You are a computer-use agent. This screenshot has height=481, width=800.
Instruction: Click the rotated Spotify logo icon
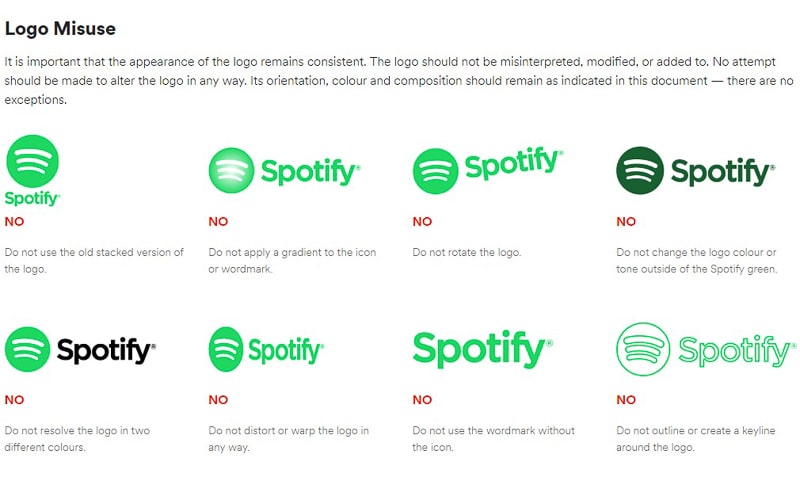[436, 171]
